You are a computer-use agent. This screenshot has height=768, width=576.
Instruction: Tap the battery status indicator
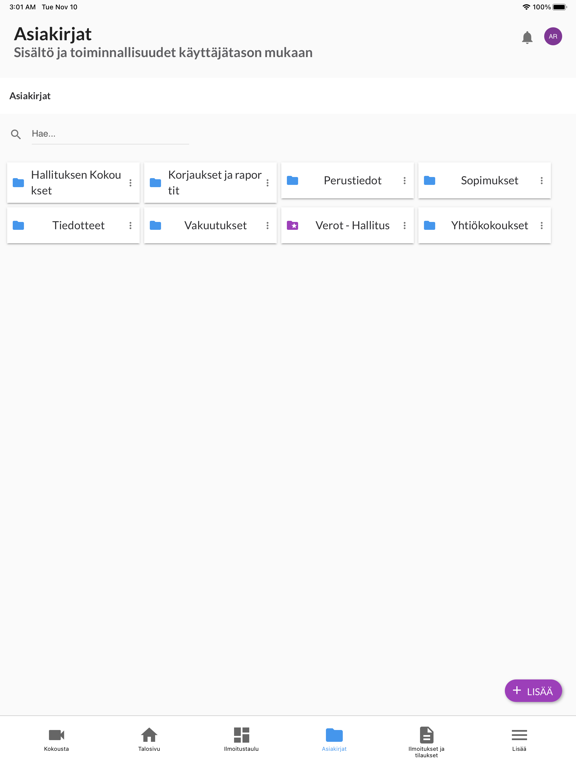[x=560, y=7]
